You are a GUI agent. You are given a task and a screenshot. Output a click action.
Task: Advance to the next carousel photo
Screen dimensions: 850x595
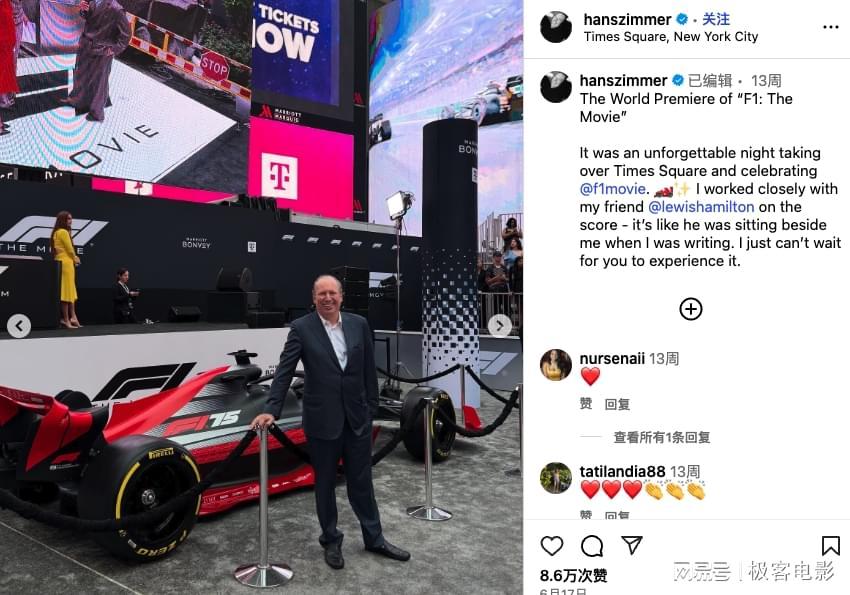tap(499, 326)
